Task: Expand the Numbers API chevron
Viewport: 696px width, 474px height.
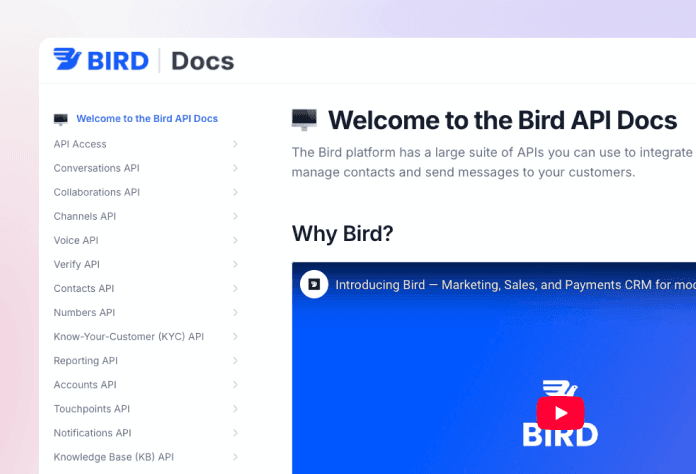Action: [x=235, y=312]
